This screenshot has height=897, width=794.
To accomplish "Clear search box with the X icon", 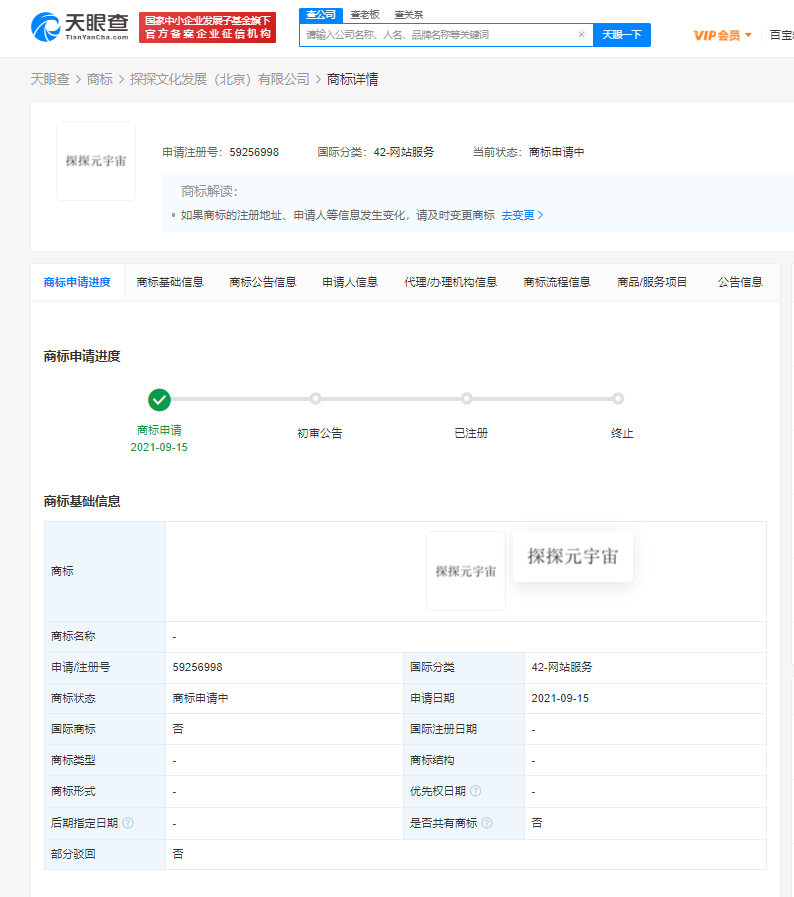I will [581, 35].
